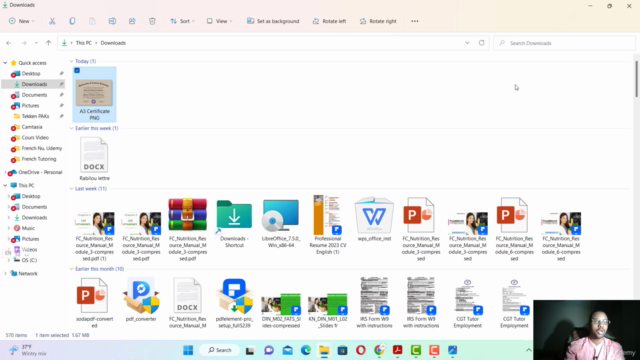Open Adobe Acrobat from the taskbar
The height and width of the screenshot is (360, 640).
[398, 350]
